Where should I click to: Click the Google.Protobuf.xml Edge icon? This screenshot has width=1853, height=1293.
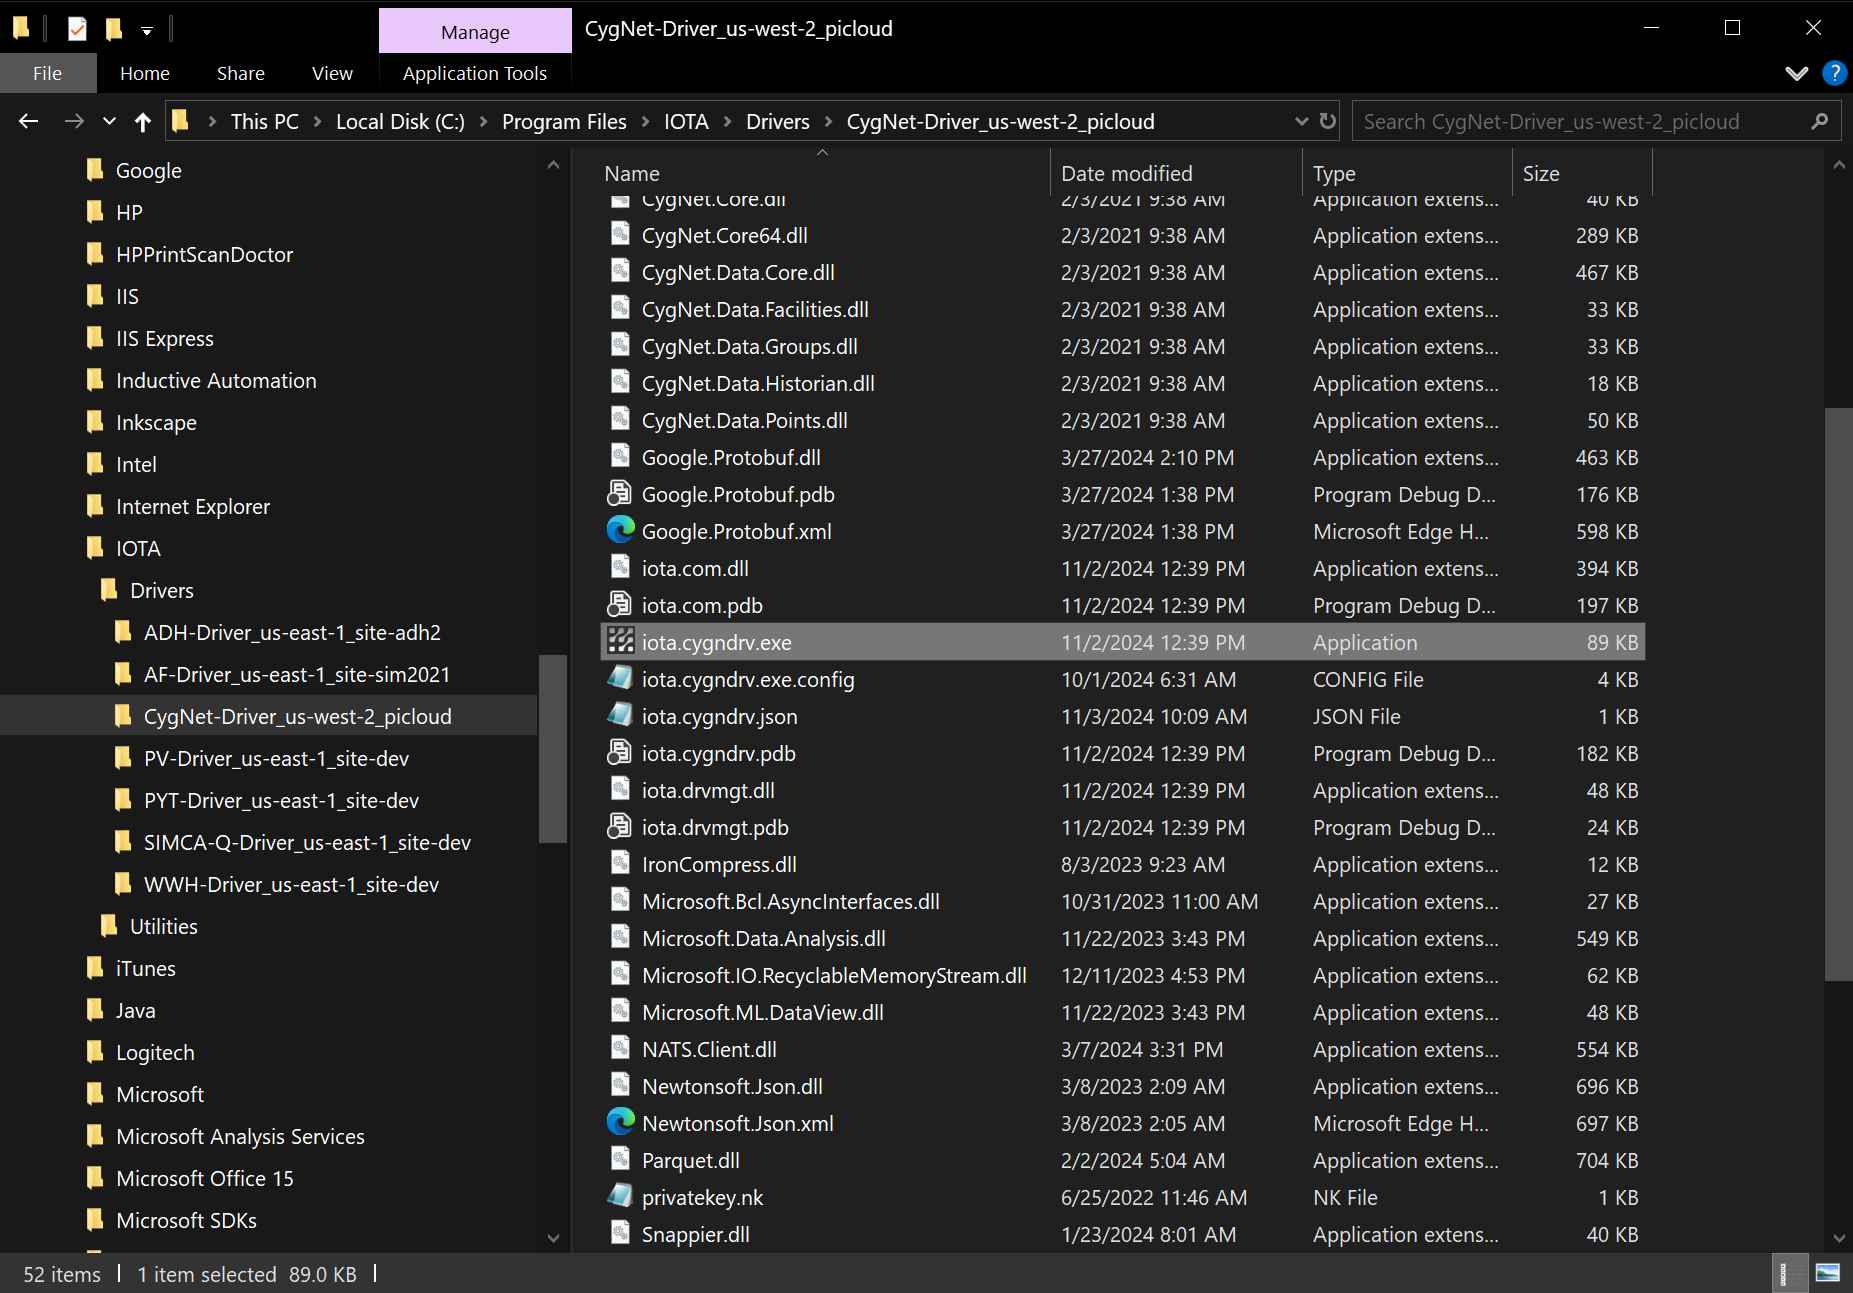(x=621, y=530)
